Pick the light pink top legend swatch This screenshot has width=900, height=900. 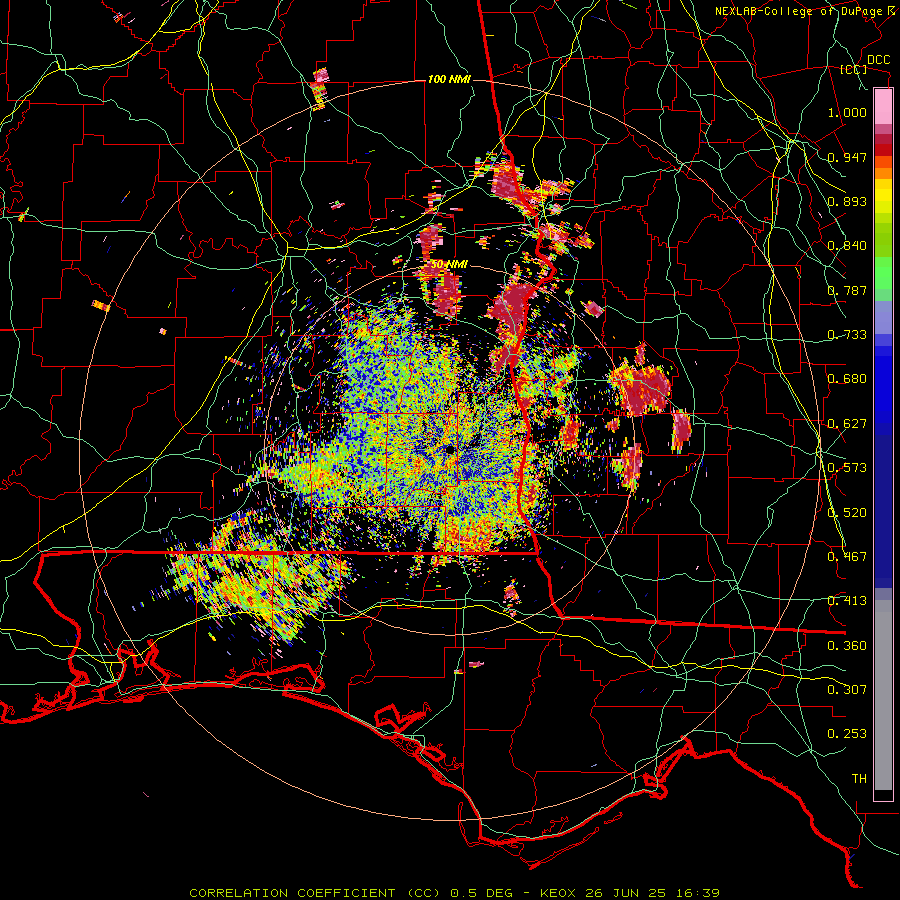pyautogui.click(x=883, y=106)
